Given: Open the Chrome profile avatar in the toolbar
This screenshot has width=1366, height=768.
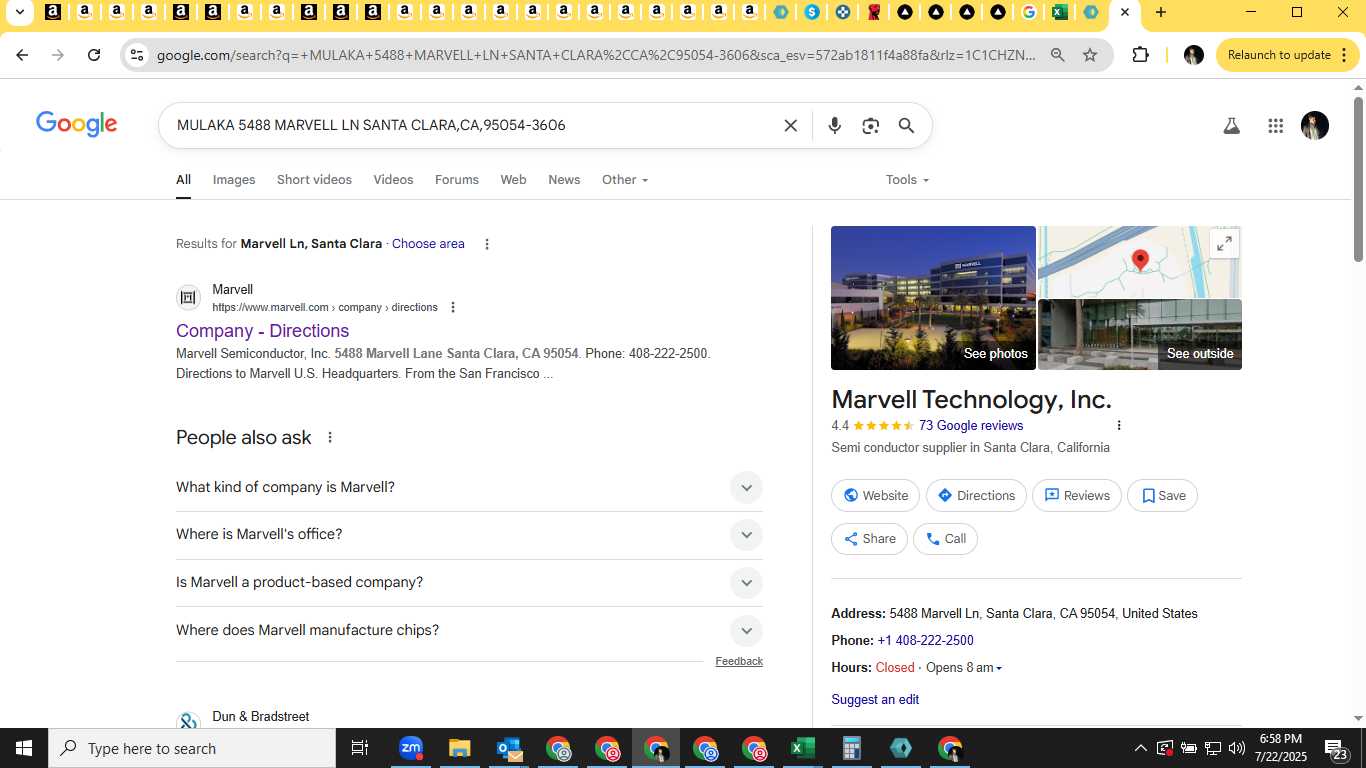Looking at the screenshot, I should 1193,55.
